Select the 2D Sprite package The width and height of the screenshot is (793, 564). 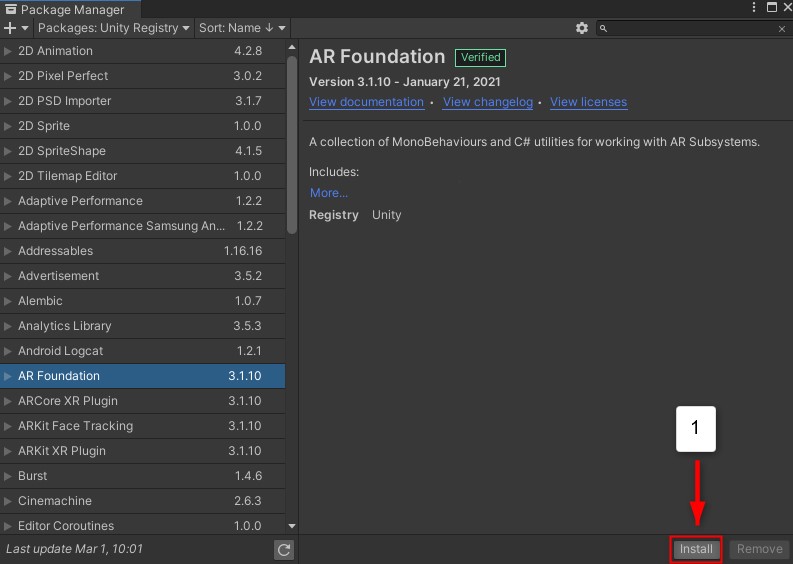tap(143, 126)
